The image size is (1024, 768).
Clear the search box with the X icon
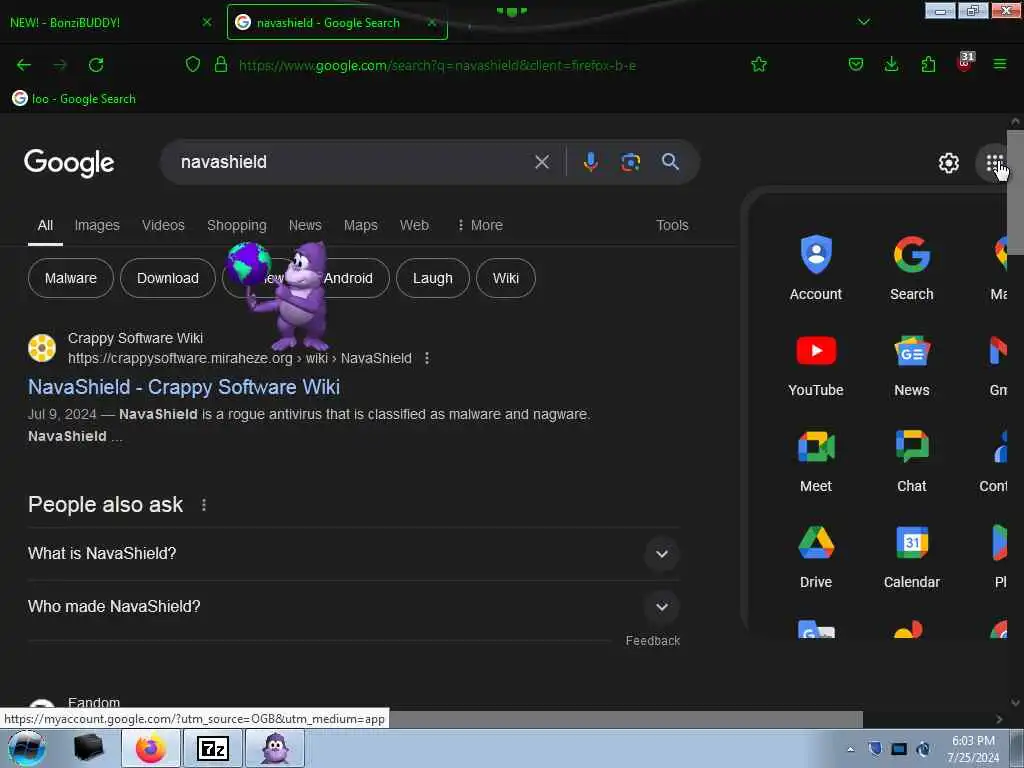[541, 162]
